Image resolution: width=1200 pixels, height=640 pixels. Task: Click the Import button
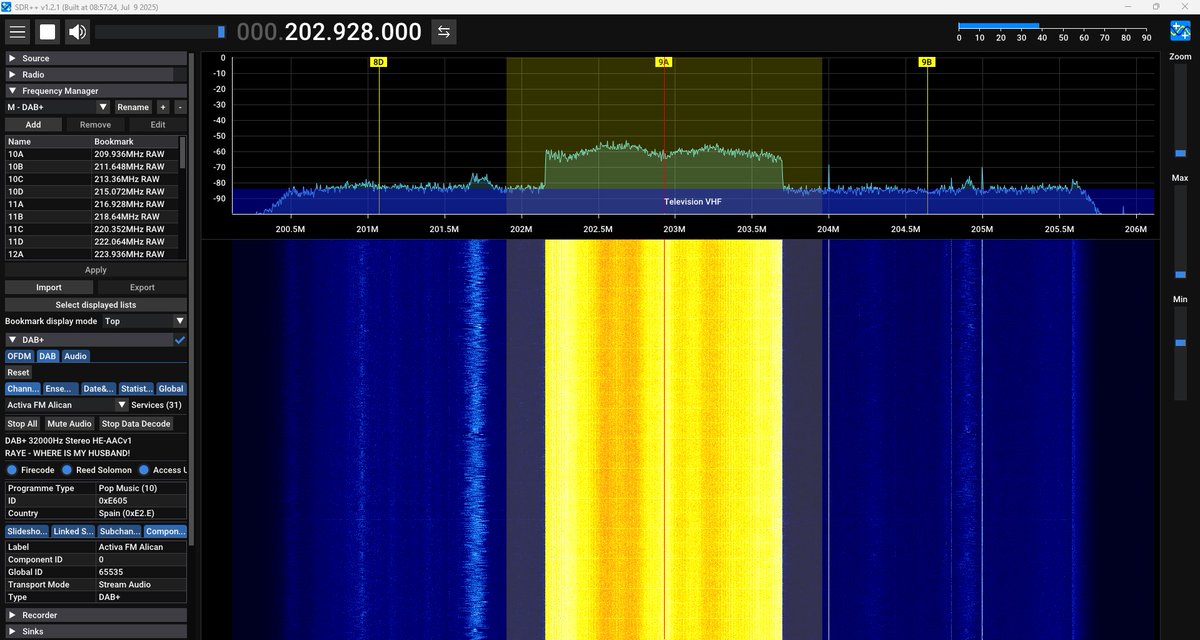(x=49, y=287)
